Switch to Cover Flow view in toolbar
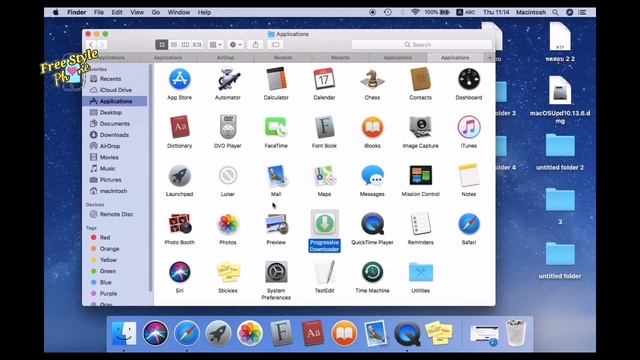The width and height of the screenshot is (640, 360). click(x=197, y=44)
